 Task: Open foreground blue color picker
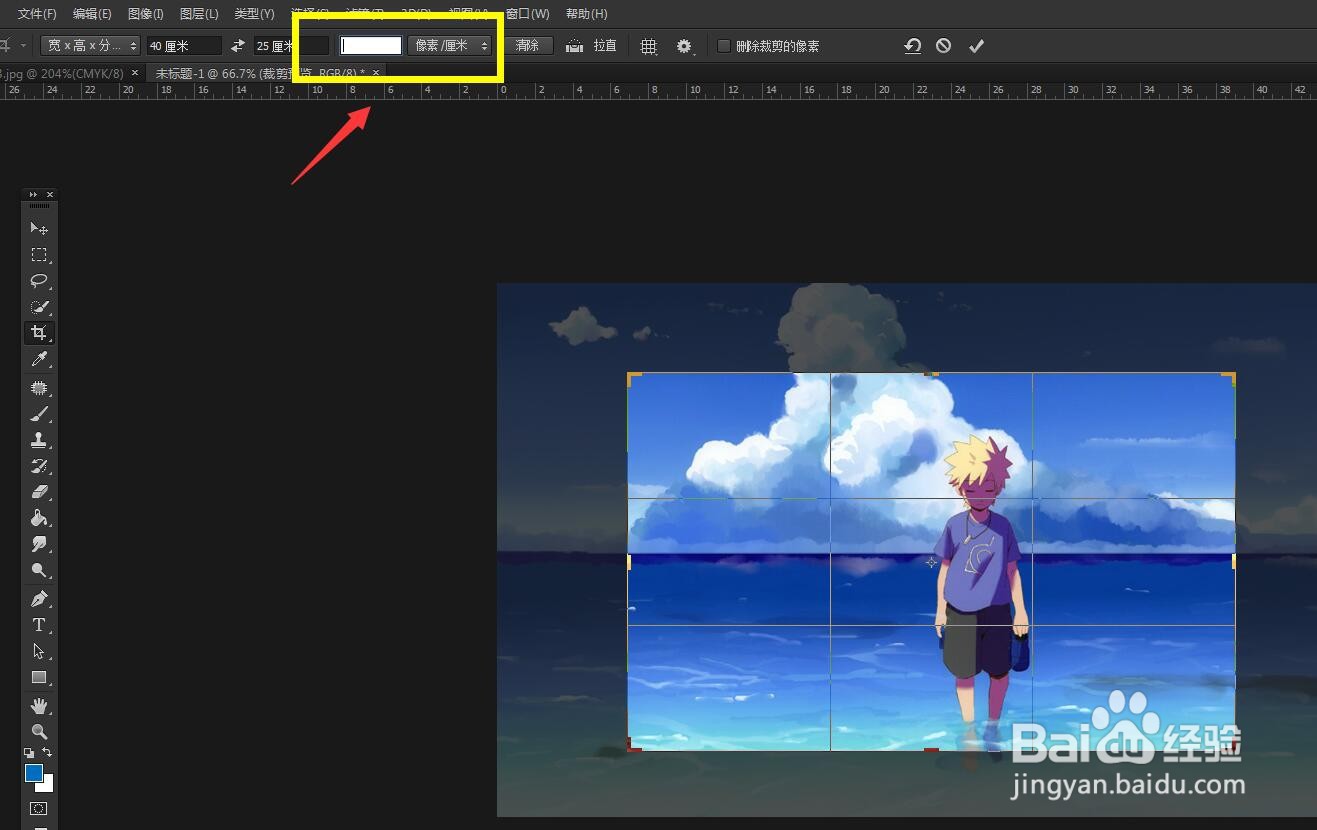pos(33,772)
